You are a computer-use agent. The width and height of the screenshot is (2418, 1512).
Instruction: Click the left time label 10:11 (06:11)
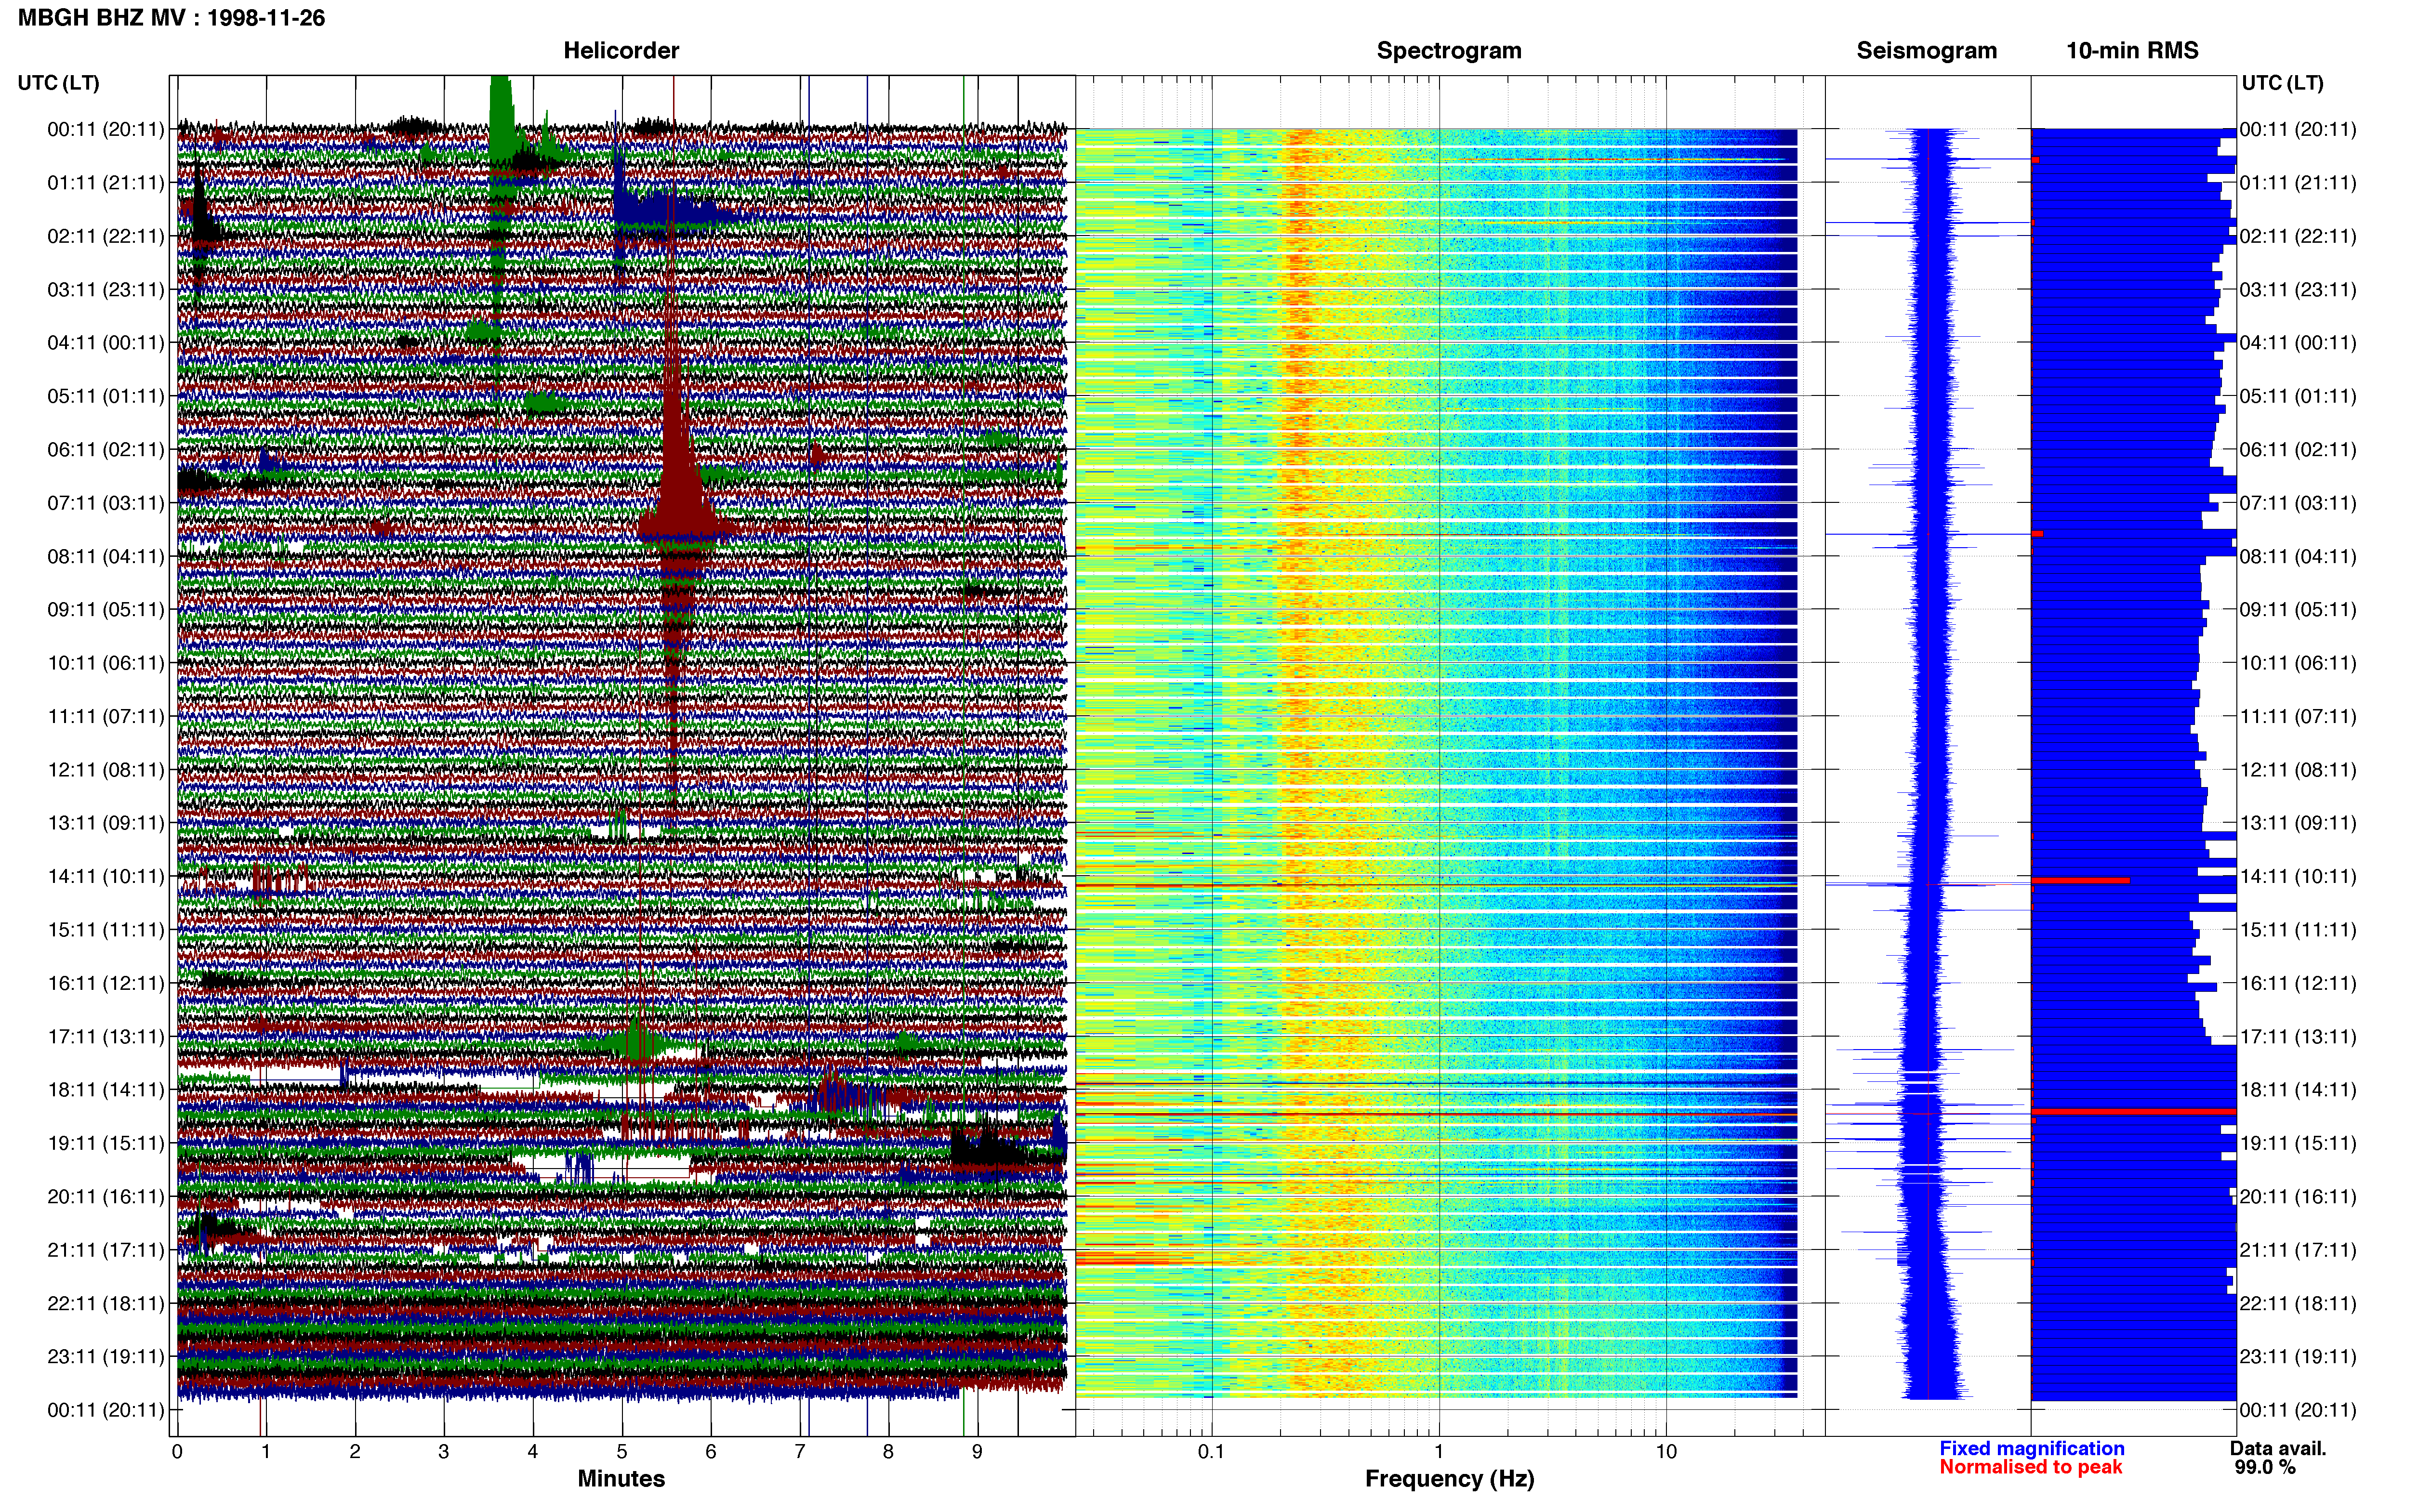[x=106, y=662]
